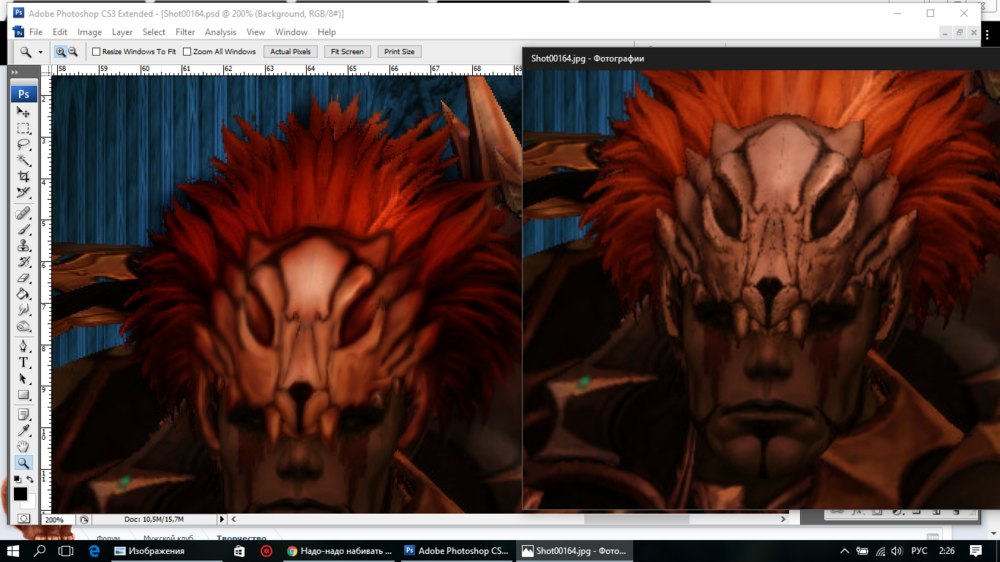The width and height of the screenshot is (1000, 562).
Task: Toggle Quick Mask mode button
Action: click(24, 518)
